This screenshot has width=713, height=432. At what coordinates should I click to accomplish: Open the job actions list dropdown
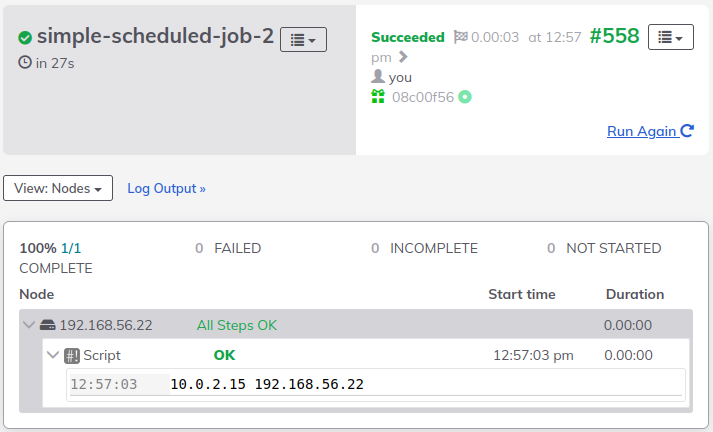click(303, 40)
